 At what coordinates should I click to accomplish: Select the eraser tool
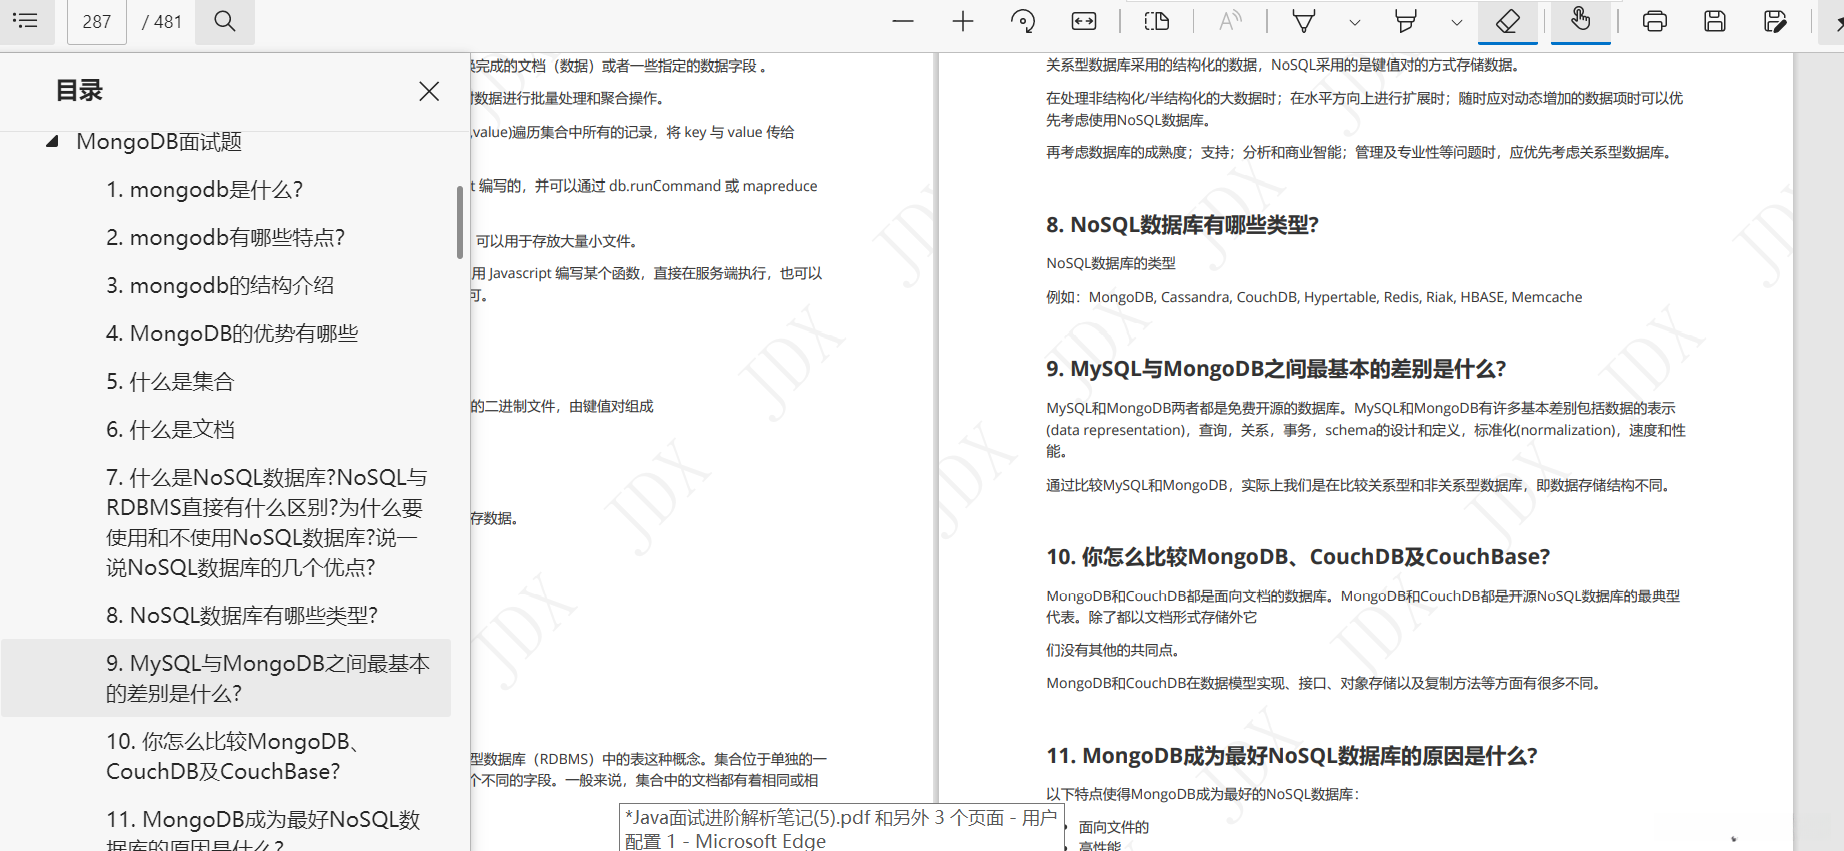[1508, 21]
